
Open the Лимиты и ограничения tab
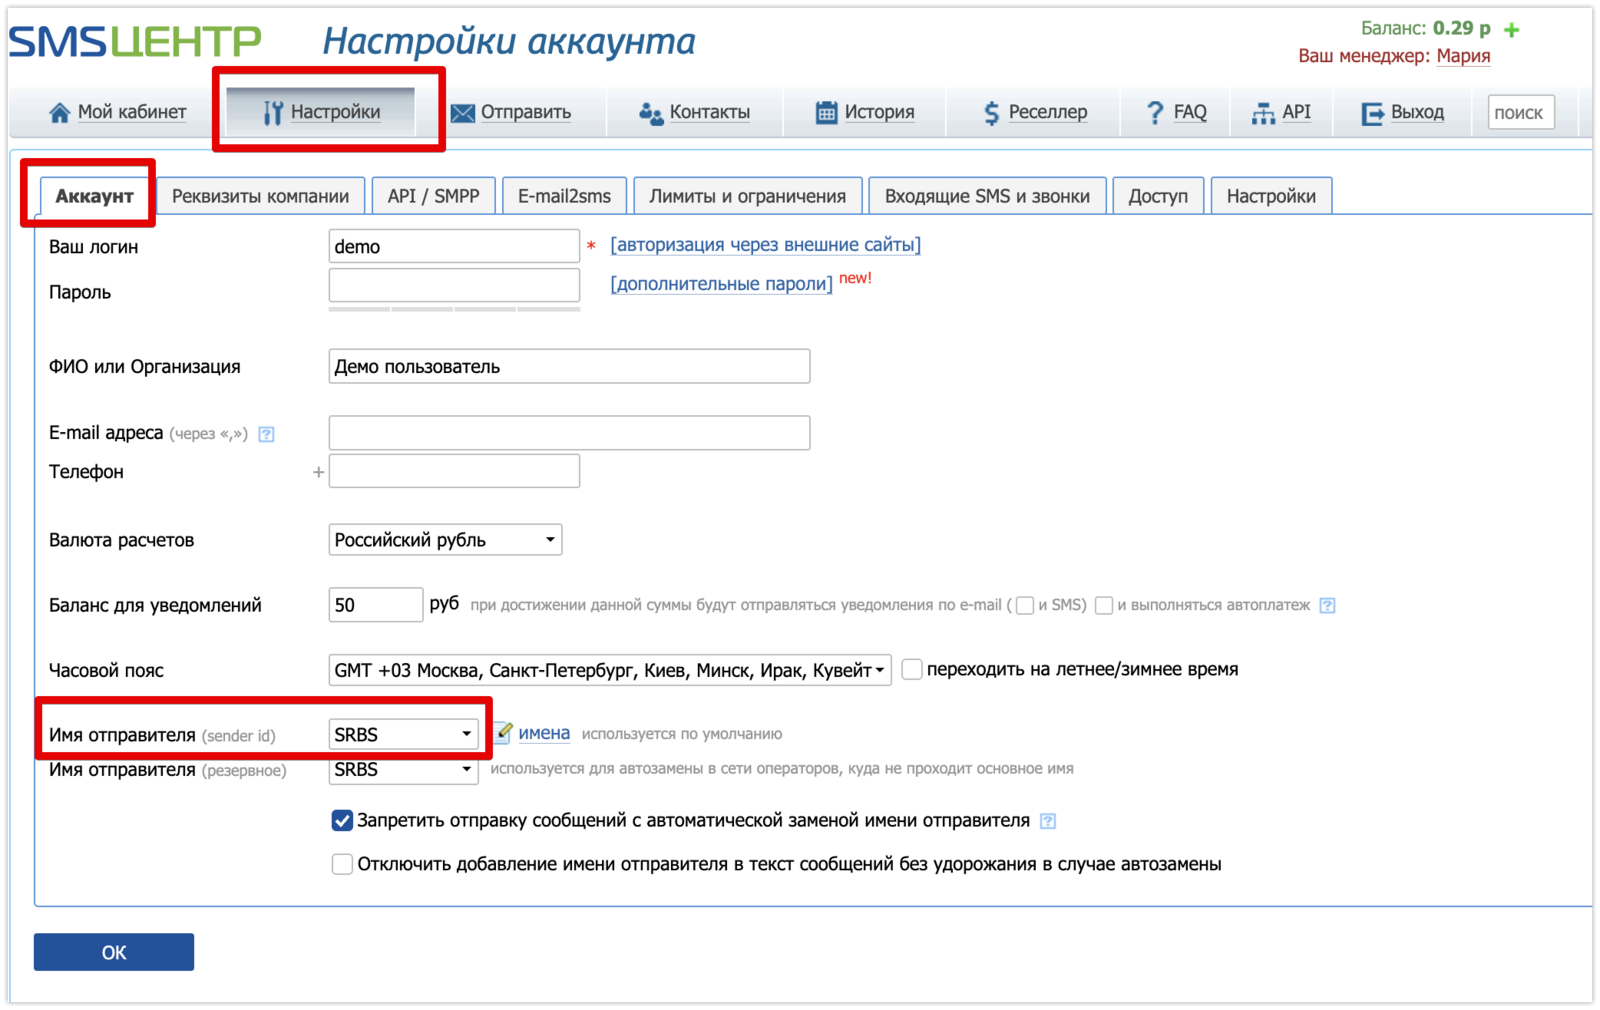coord(747,196)
